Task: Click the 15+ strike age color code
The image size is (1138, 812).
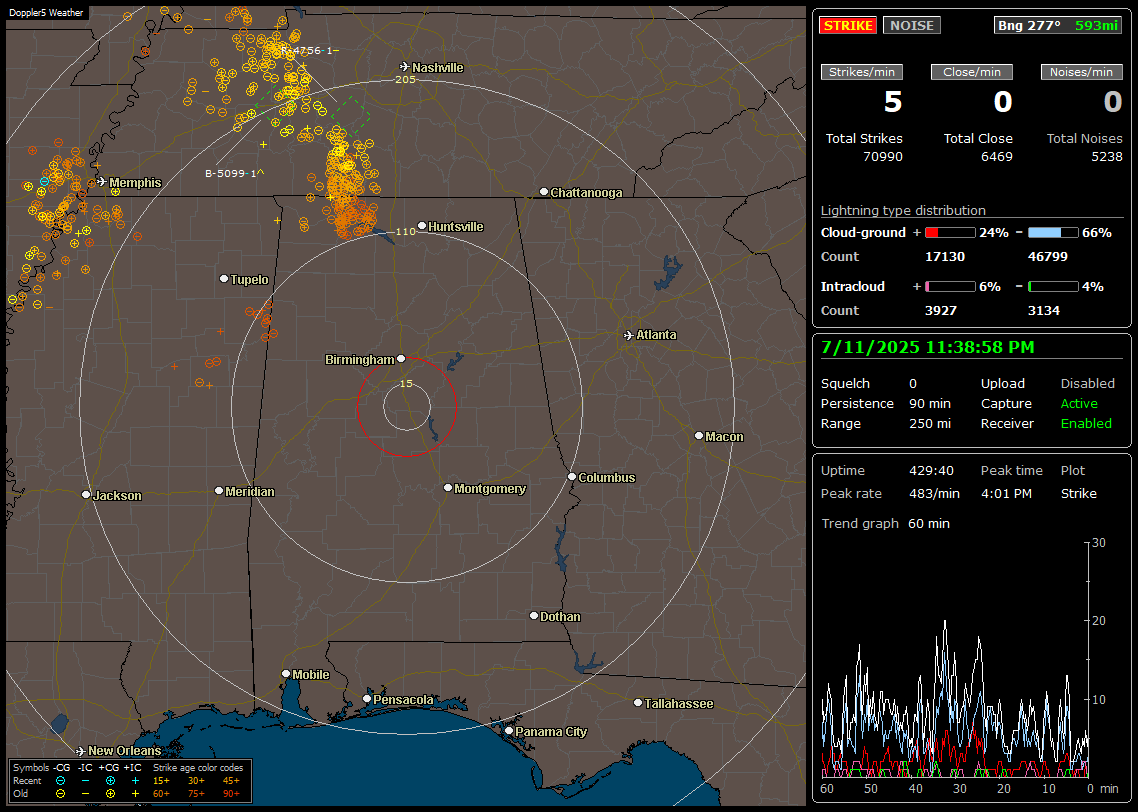Action: coord(161,781)
